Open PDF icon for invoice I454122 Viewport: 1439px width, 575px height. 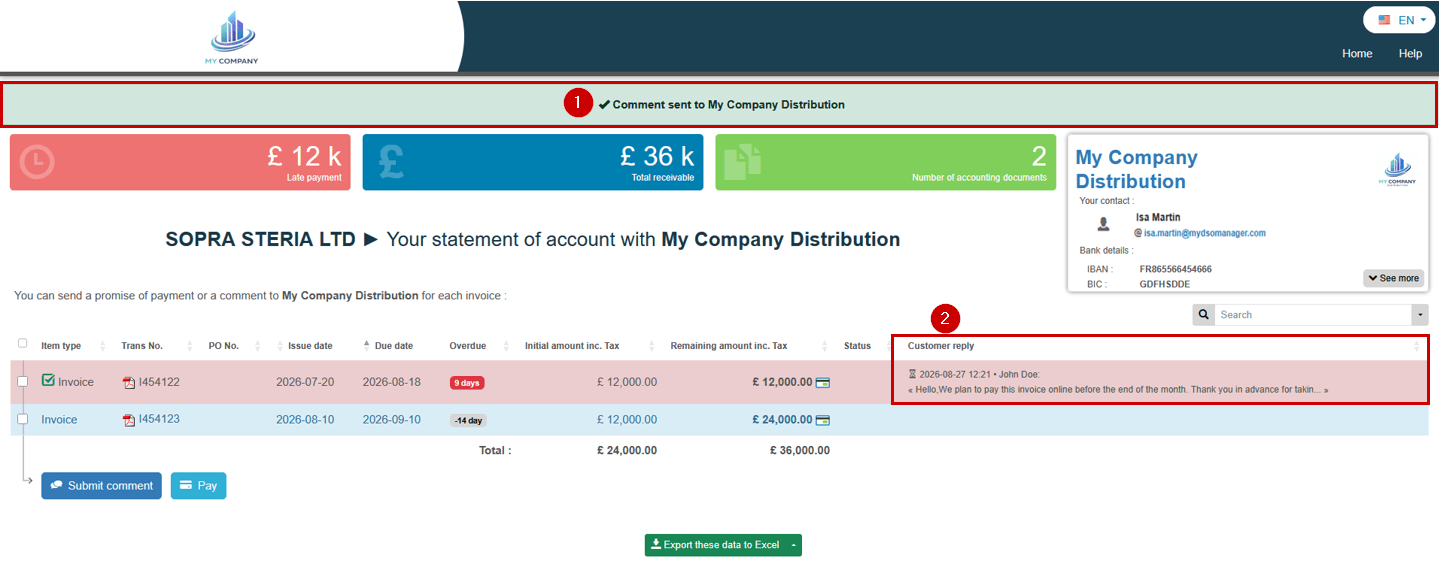click(128, 382)
